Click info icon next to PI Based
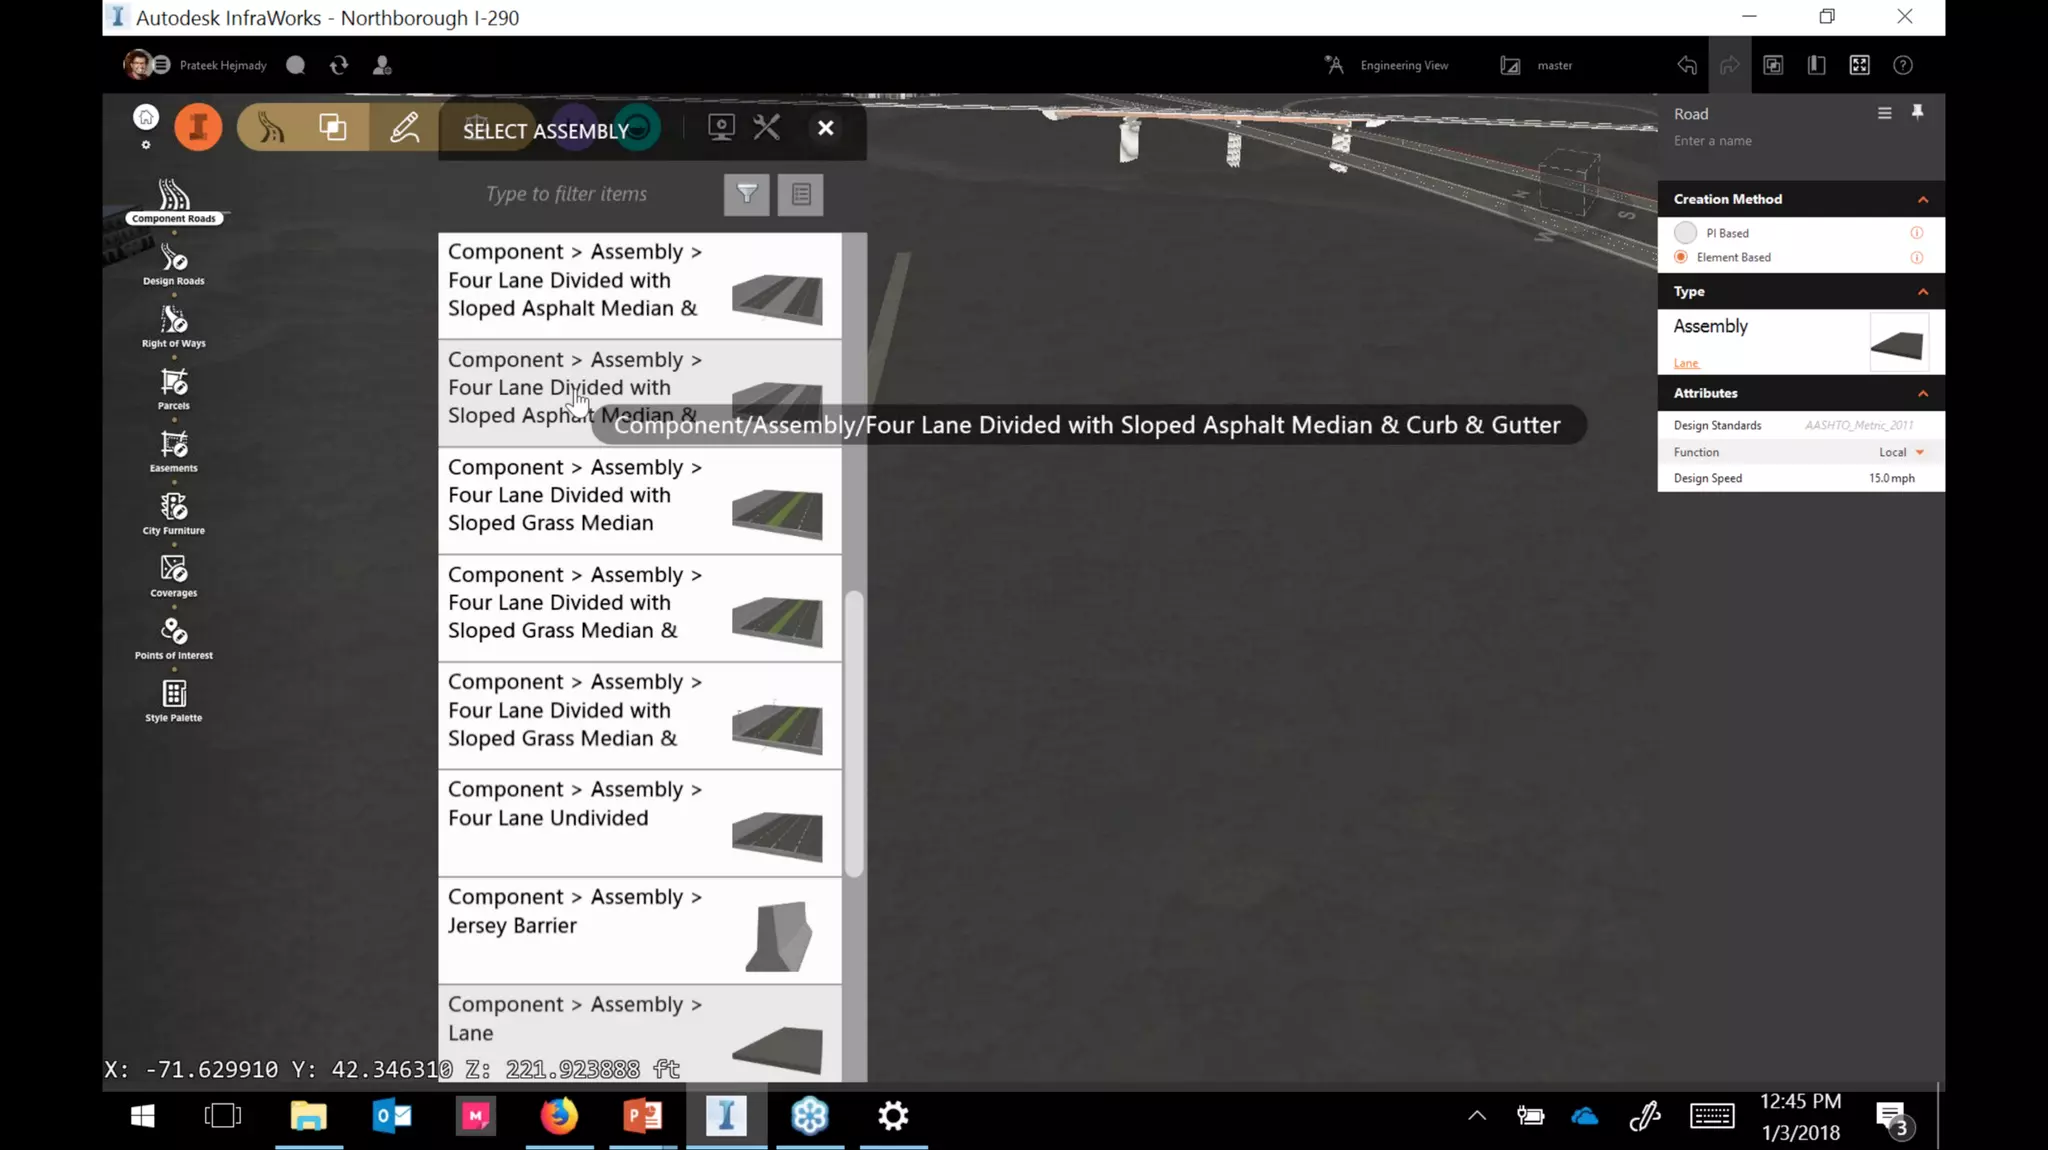The height and width of the screenshot is (1150, 2048). tap(1917, 233)
